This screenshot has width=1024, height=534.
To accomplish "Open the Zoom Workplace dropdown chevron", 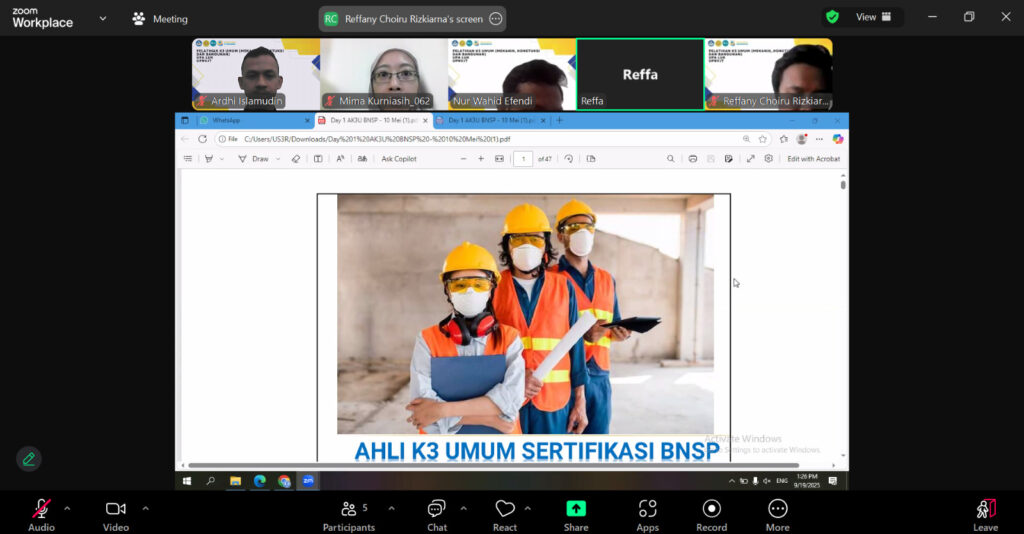I will (x=102, y=18).
